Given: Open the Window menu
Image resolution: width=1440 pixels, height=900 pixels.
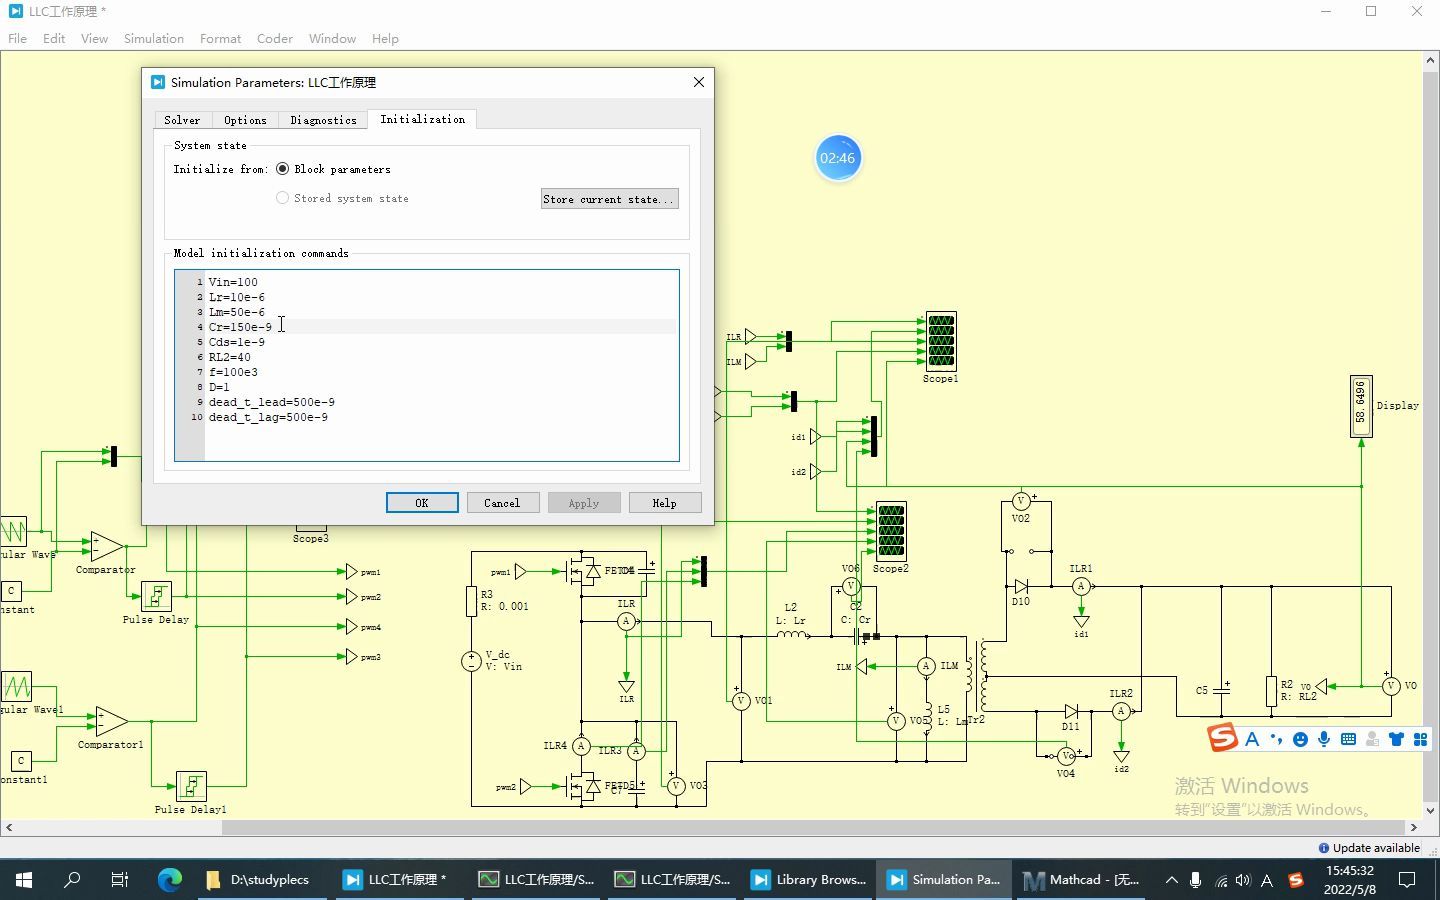Looking at the screenshot, I should coord(332,39).
